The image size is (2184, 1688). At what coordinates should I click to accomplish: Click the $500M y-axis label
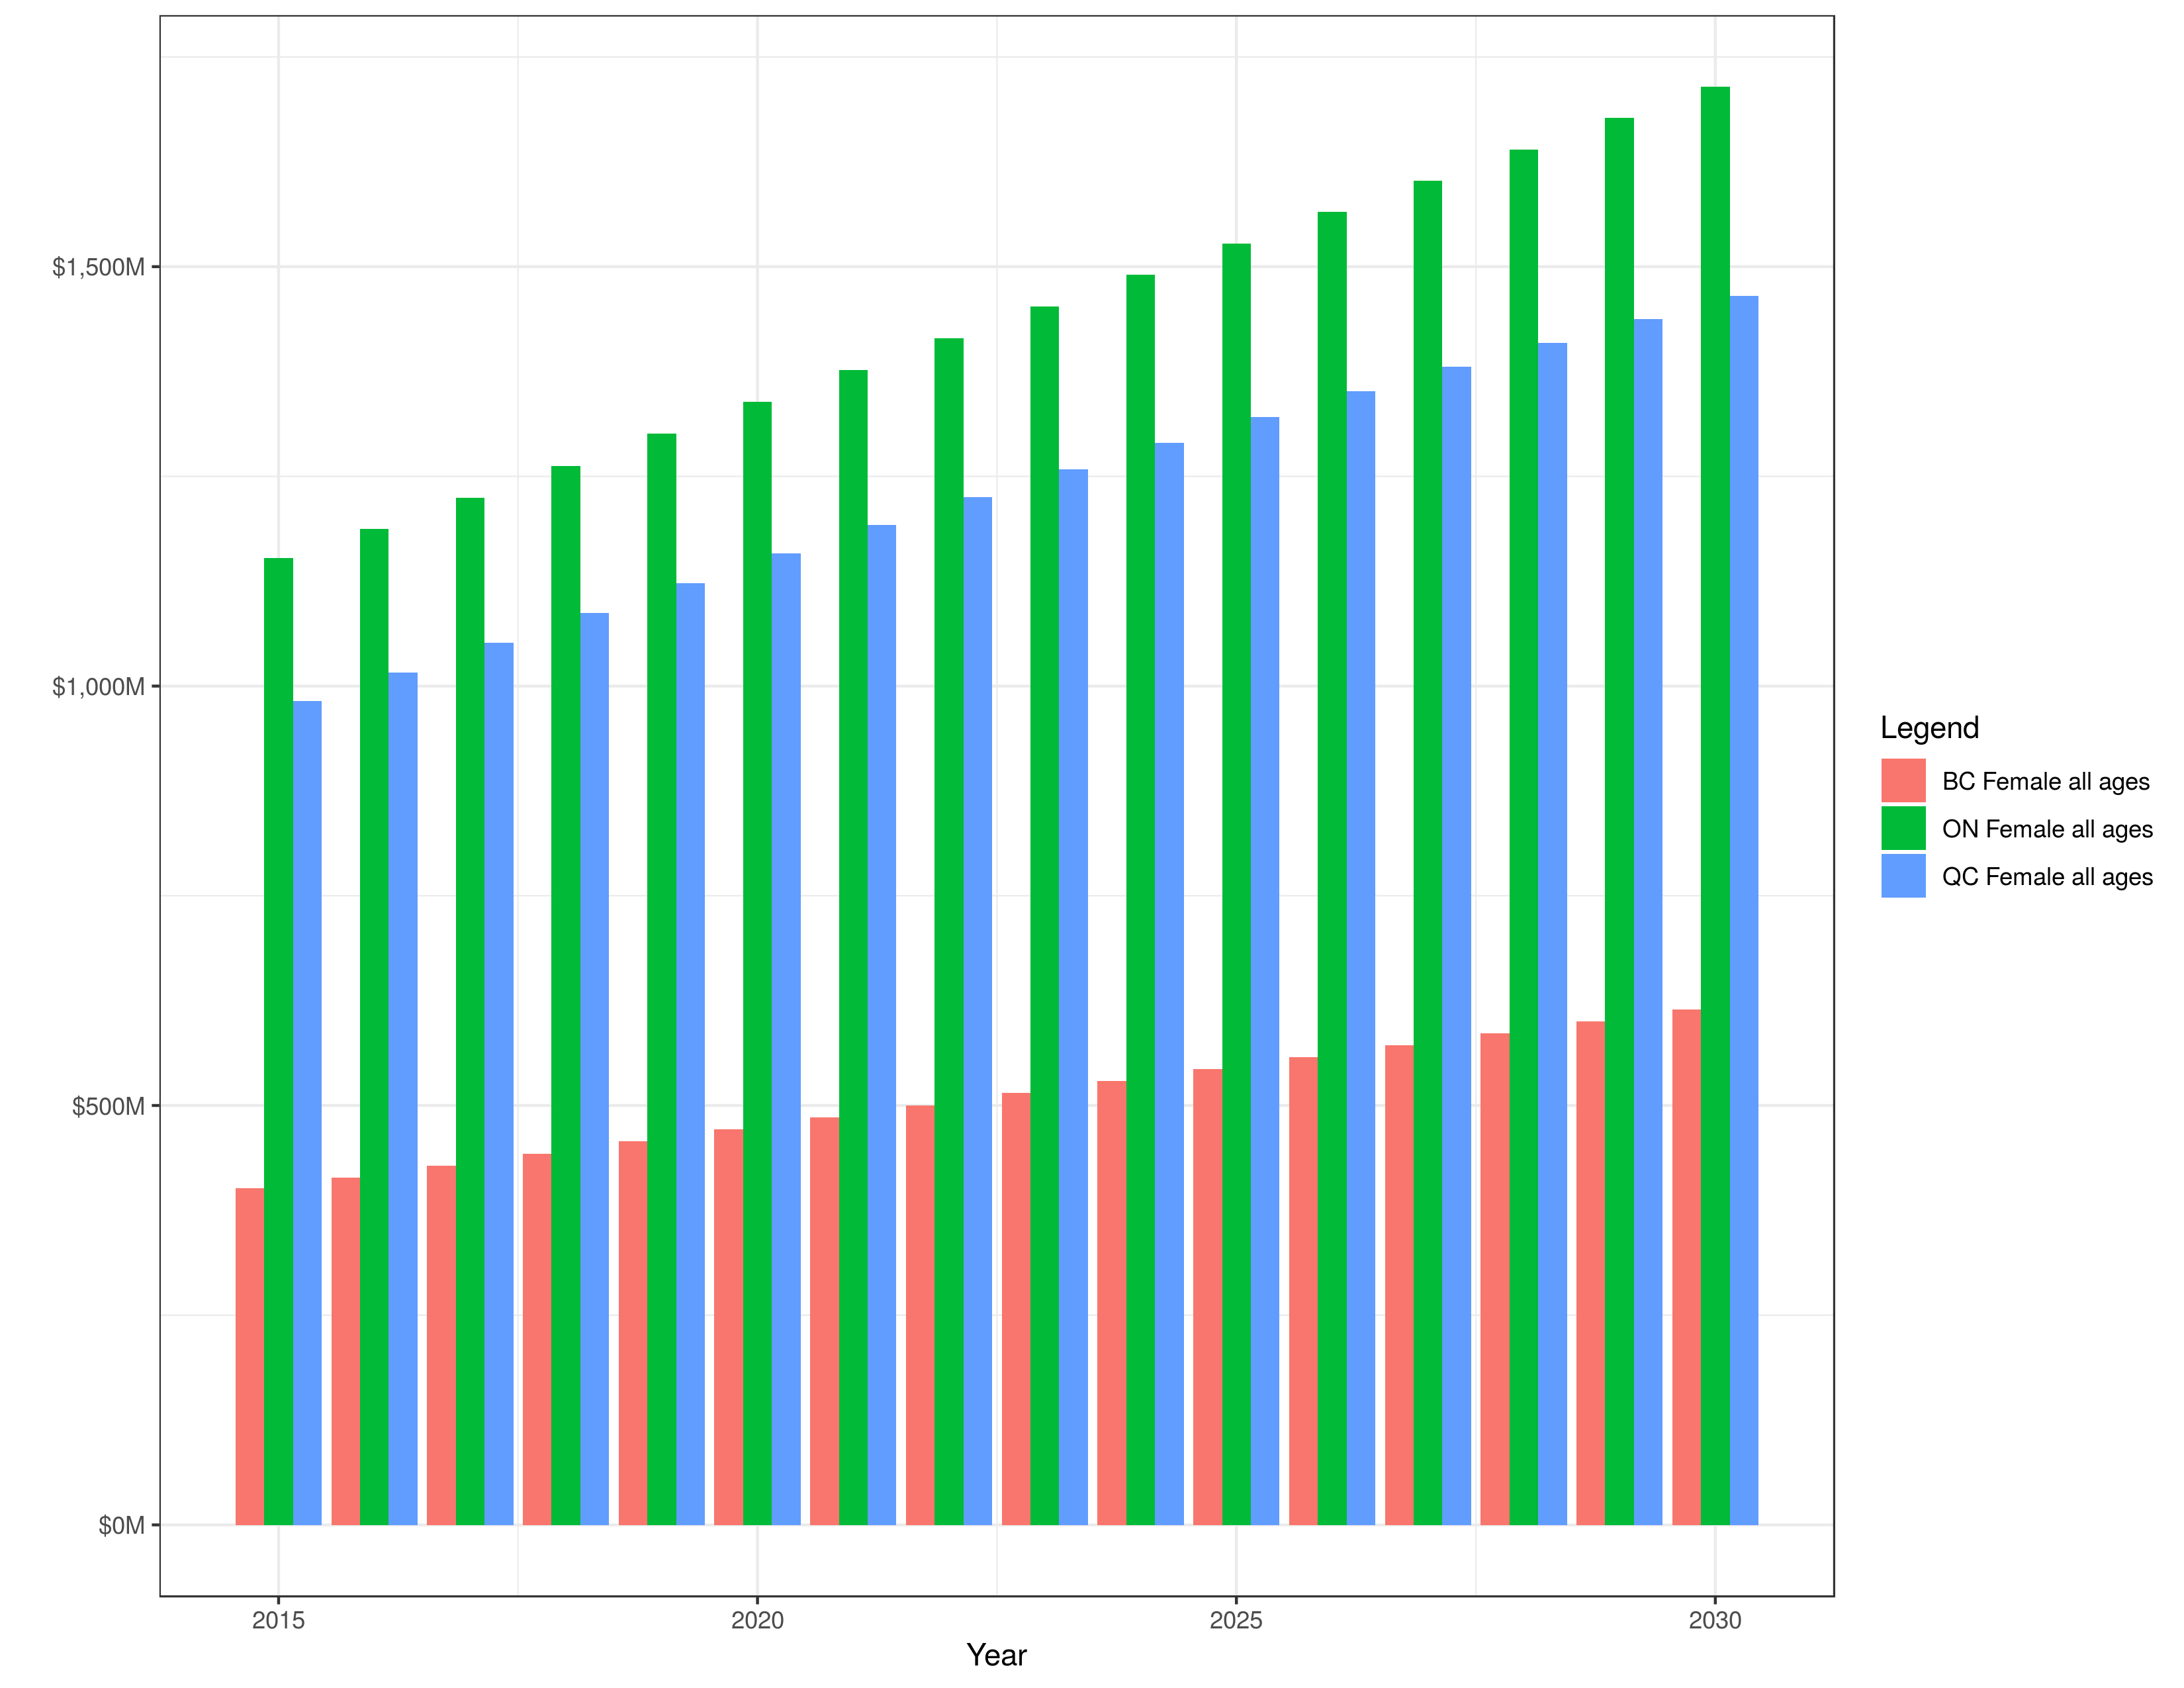tap(108, 1106)
